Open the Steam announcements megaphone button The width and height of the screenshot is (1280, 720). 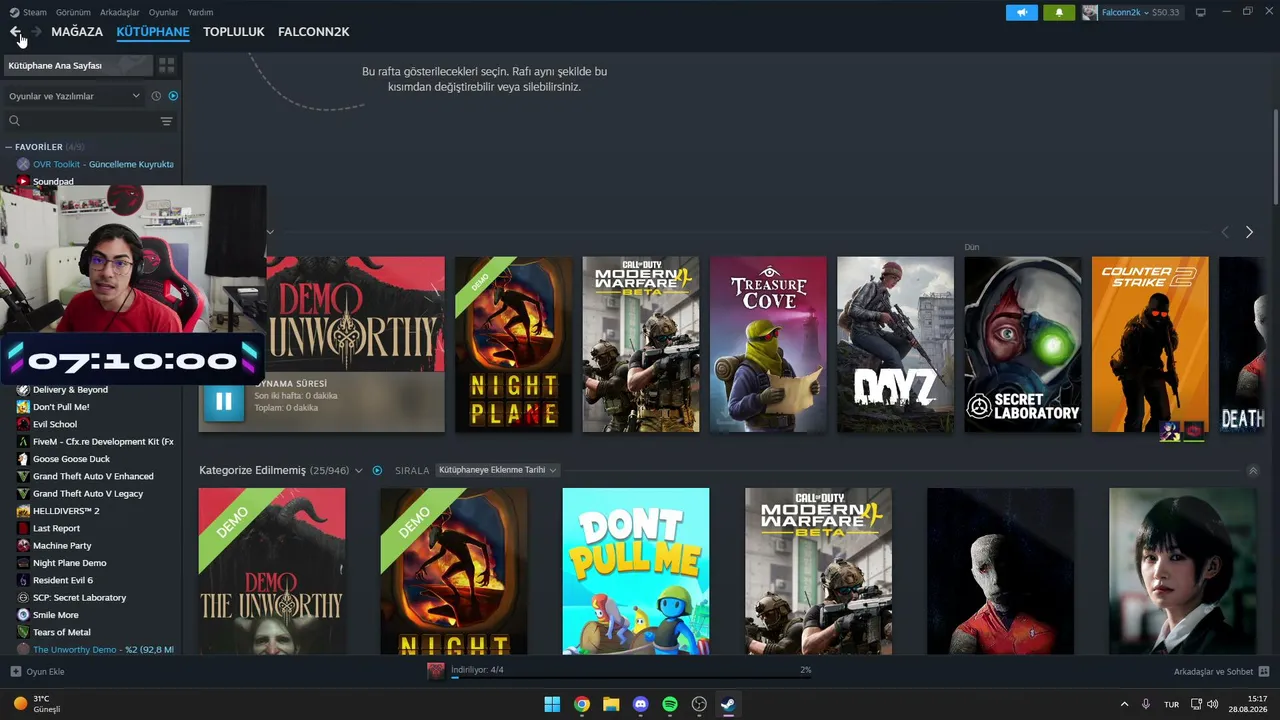click(1021, 12)
